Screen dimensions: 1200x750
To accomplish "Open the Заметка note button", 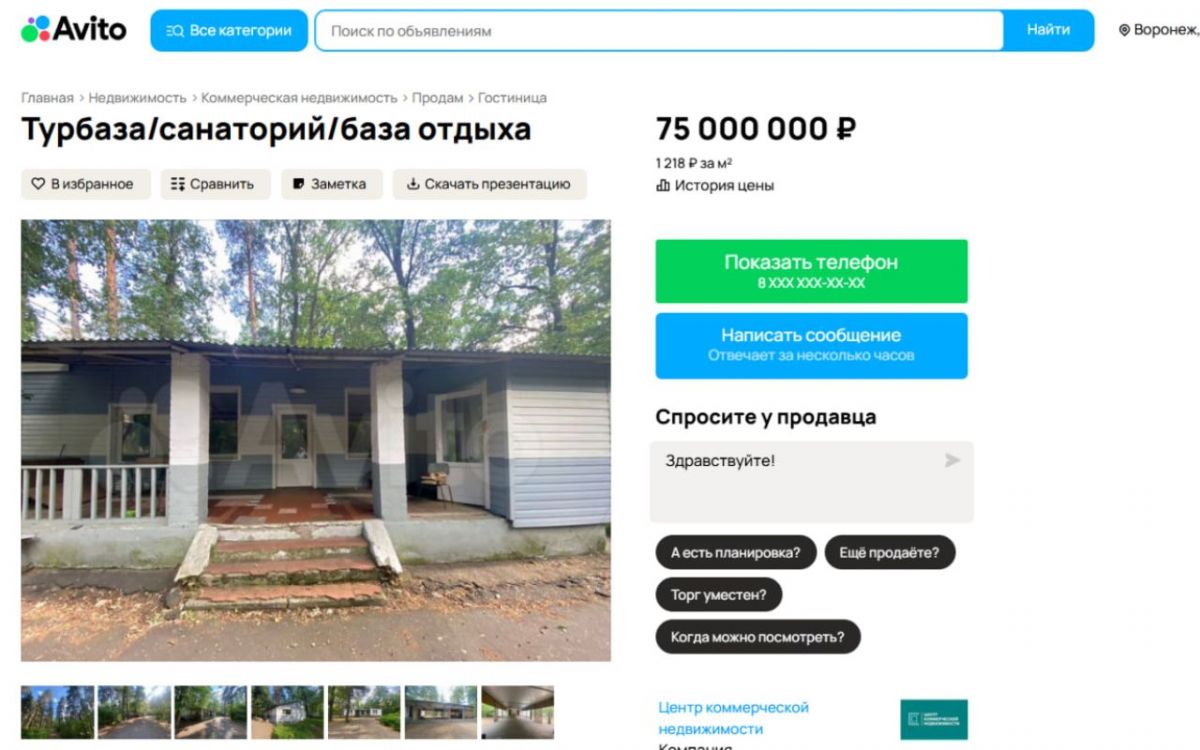I will [331, 184].
